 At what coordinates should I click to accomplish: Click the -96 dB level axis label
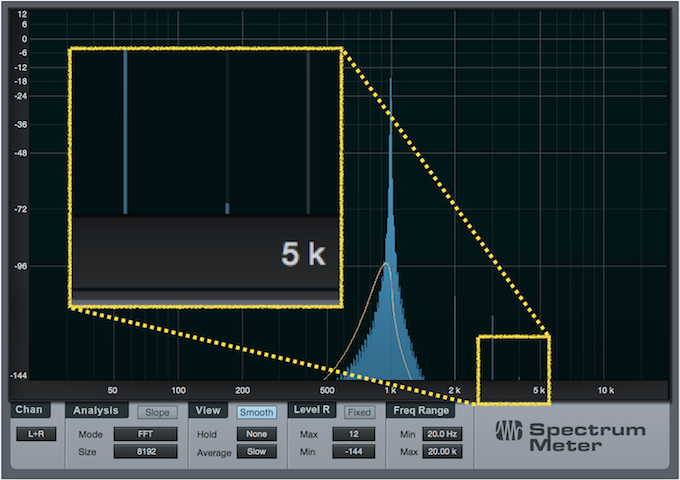tap(20, 266)
